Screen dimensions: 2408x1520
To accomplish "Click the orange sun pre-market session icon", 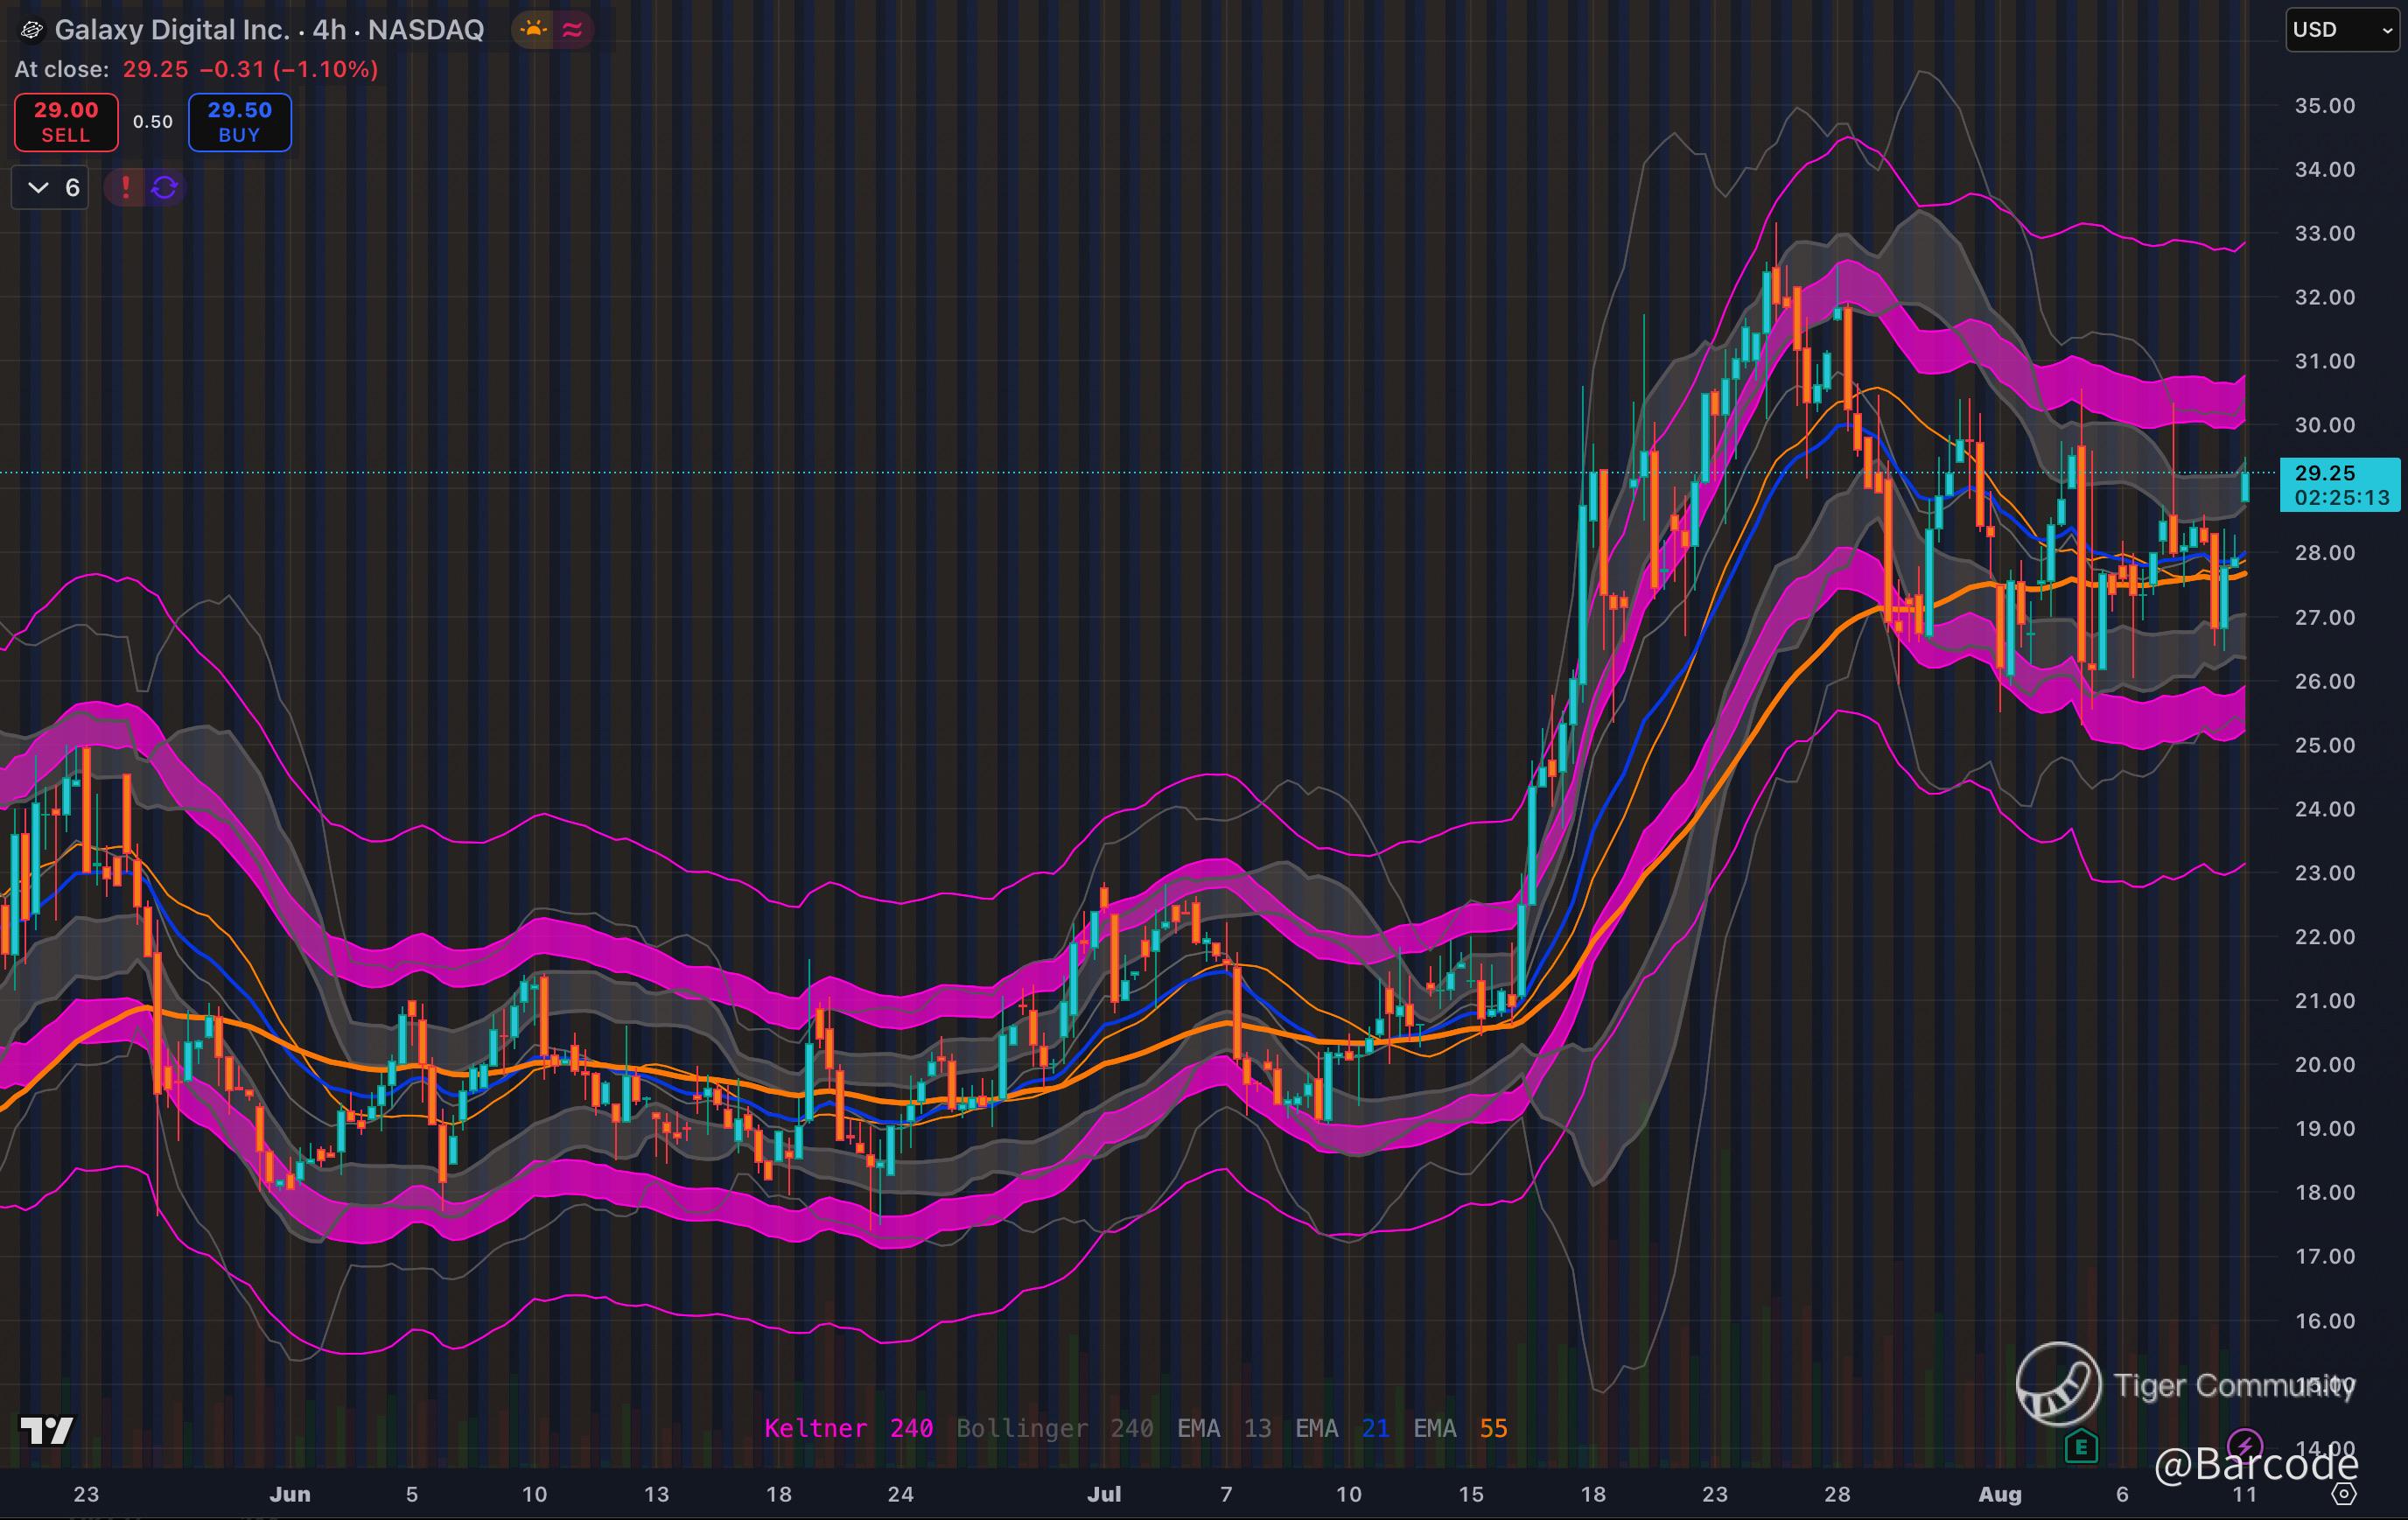I will click(534, 30).
